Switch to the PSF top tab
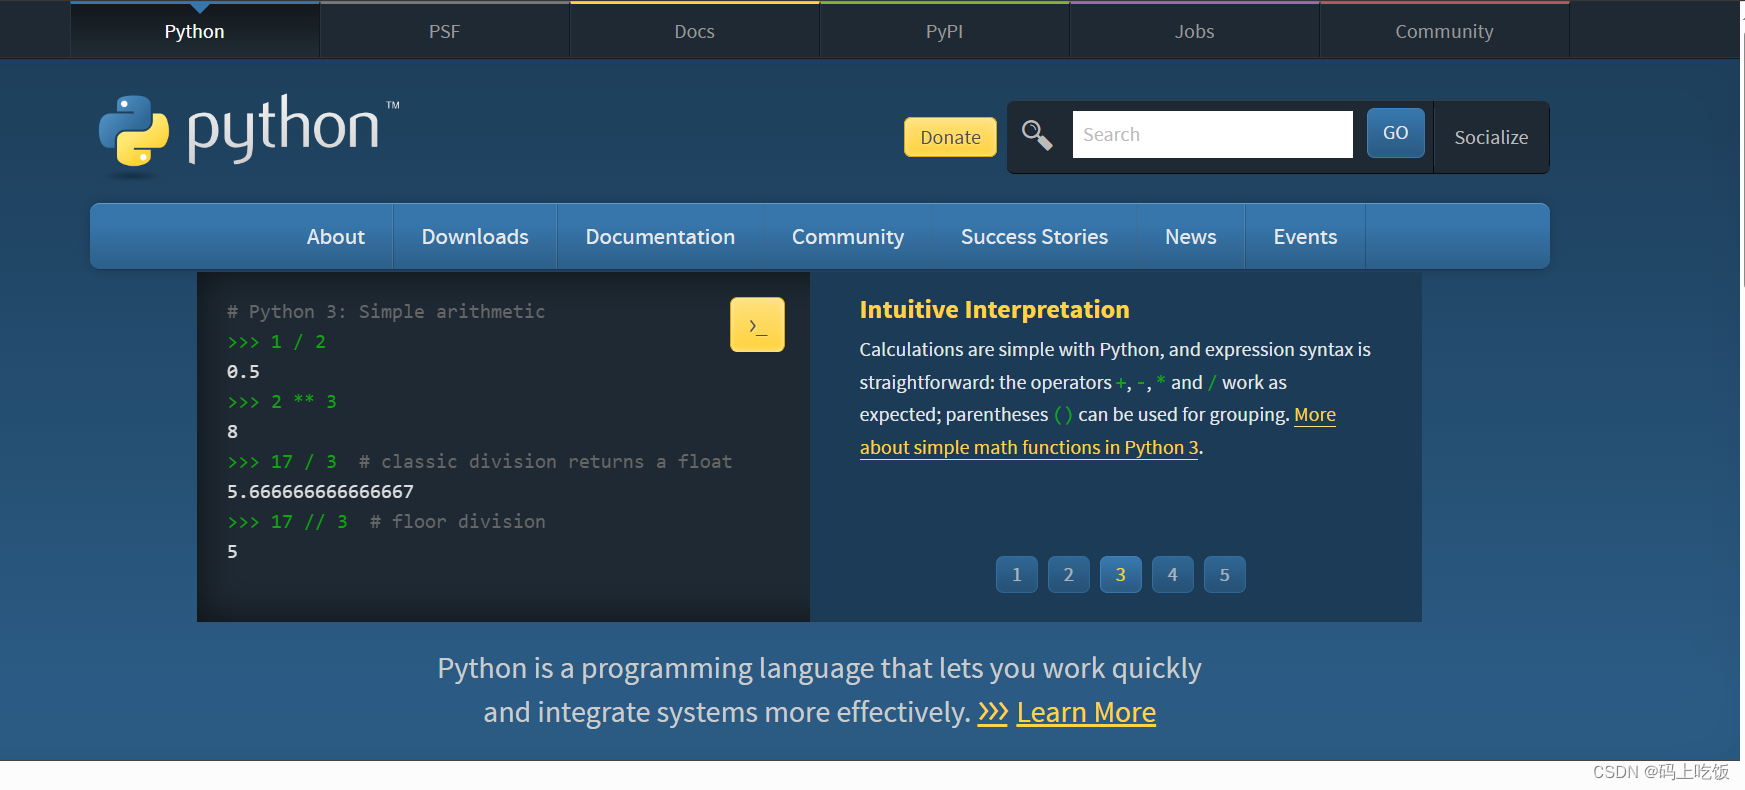Screen dimensions: 1745x790 point(445,31)
